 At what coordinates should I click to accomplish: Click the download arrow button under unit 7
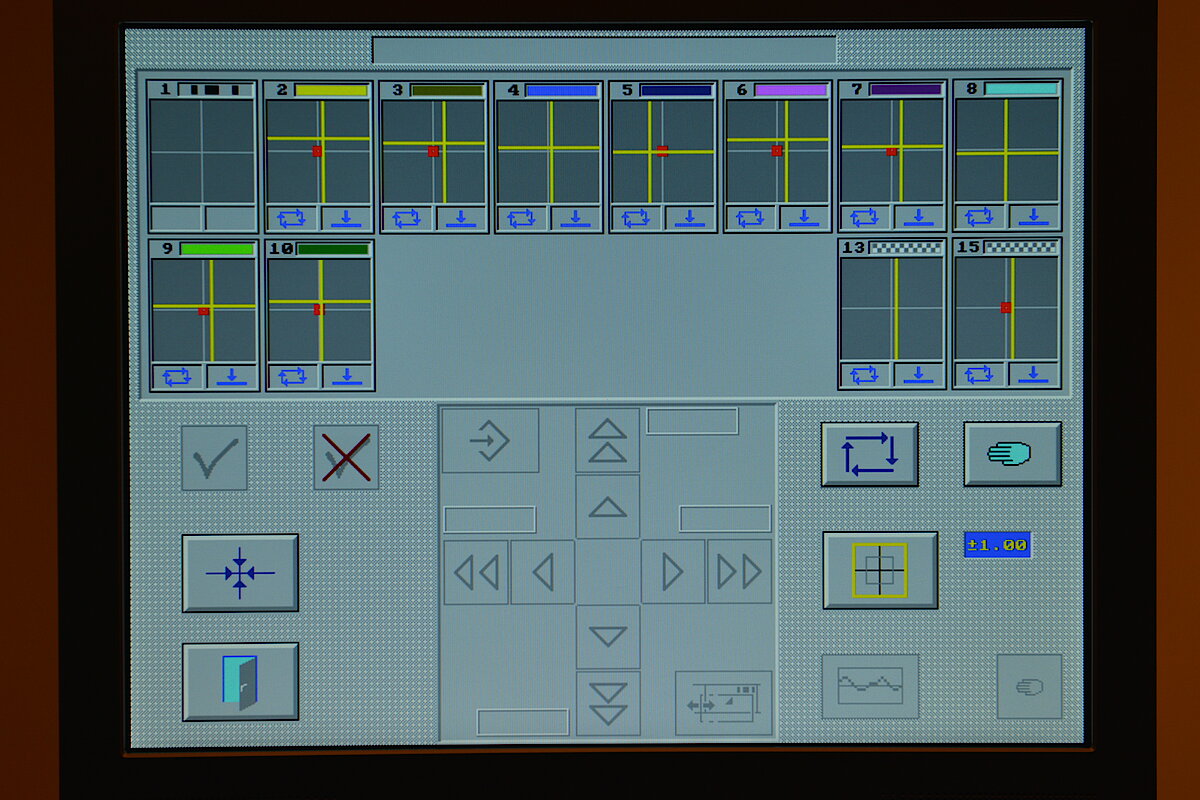click(920, 217)
